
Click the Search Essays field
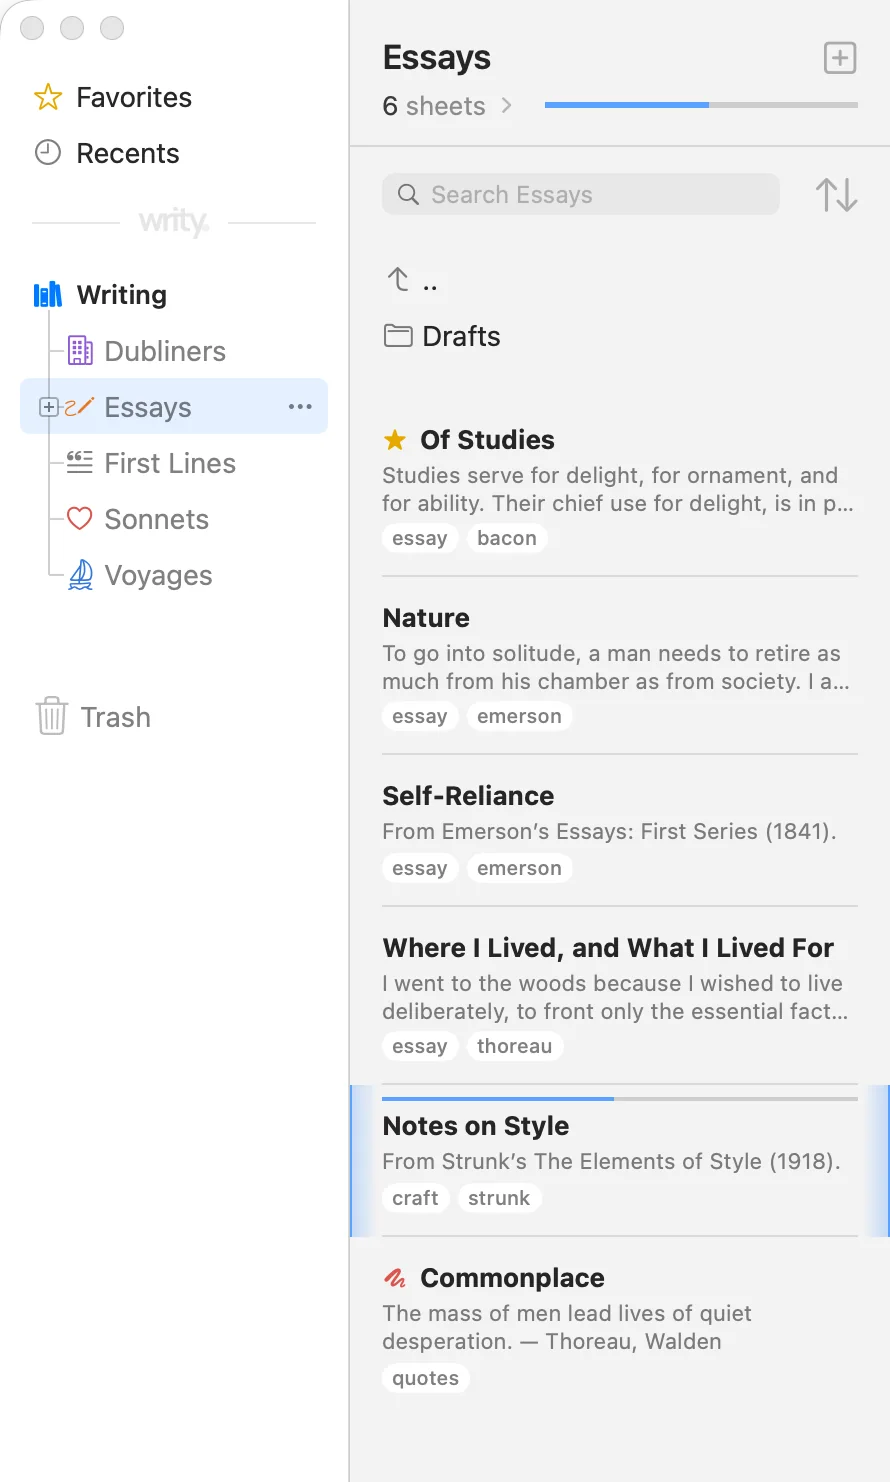581,194
